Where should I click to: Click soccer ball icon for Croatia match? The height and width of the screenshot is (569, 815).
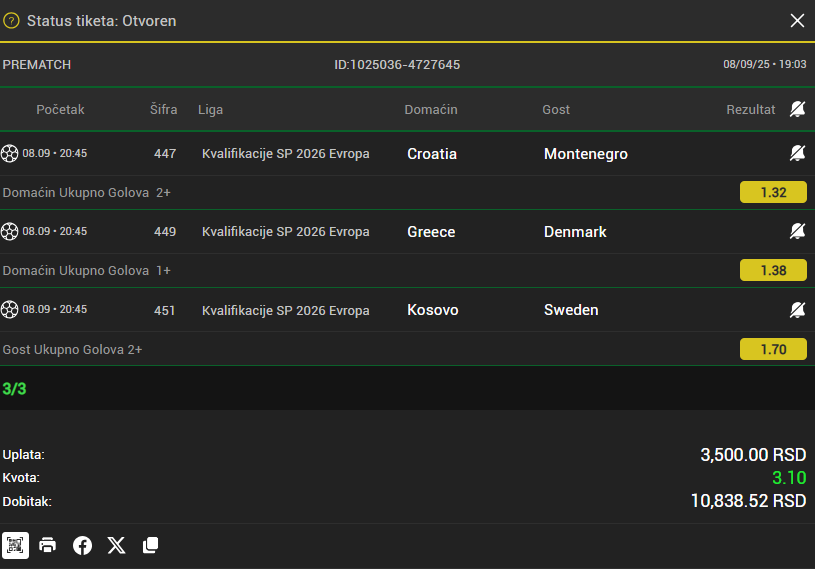pyautogui.click(x=9, y=153)
